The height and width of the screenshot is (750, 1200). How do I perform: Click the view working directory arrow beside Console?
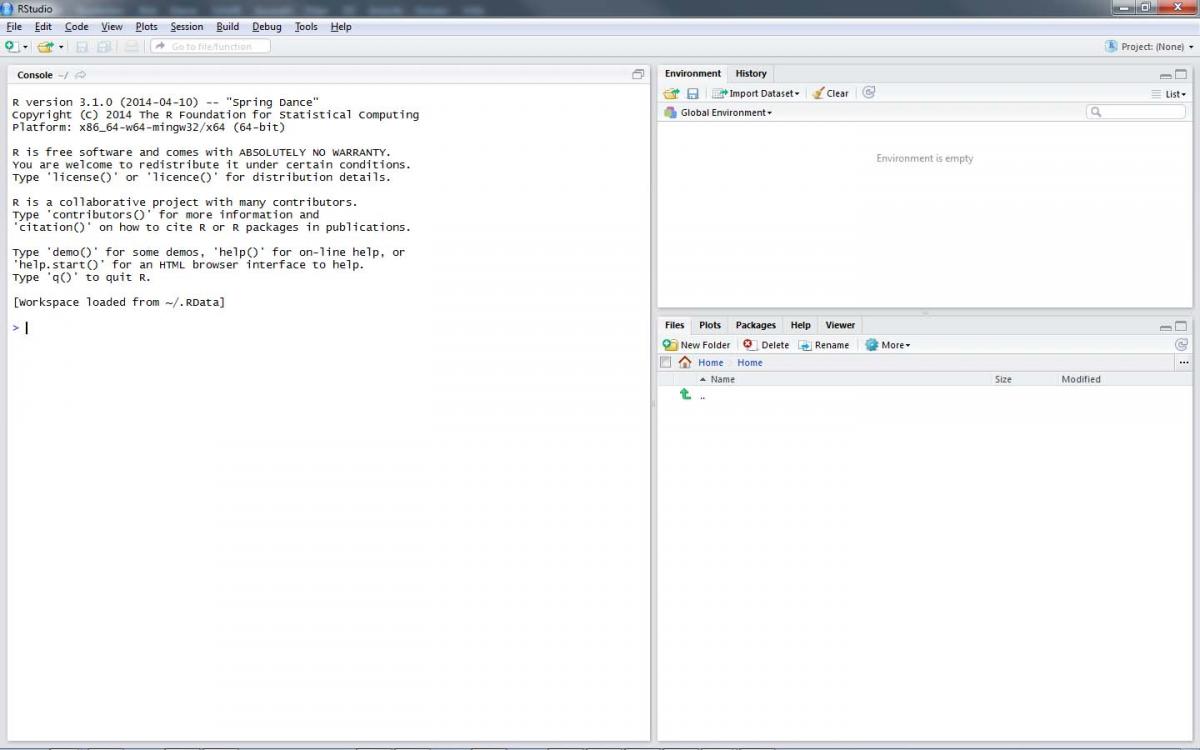coord(81,75)
